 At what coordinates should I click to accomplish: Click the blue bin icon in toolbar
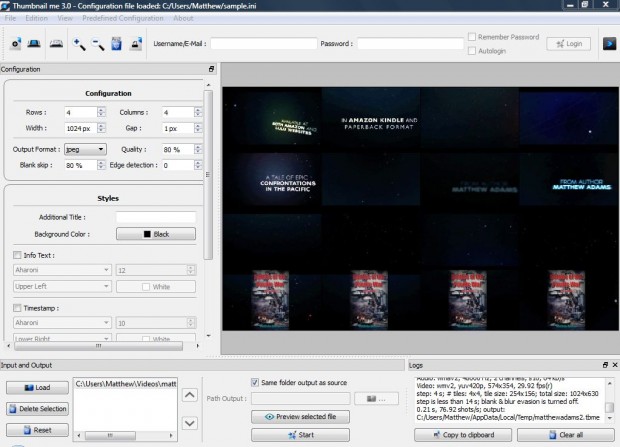[x=116, y=44]
